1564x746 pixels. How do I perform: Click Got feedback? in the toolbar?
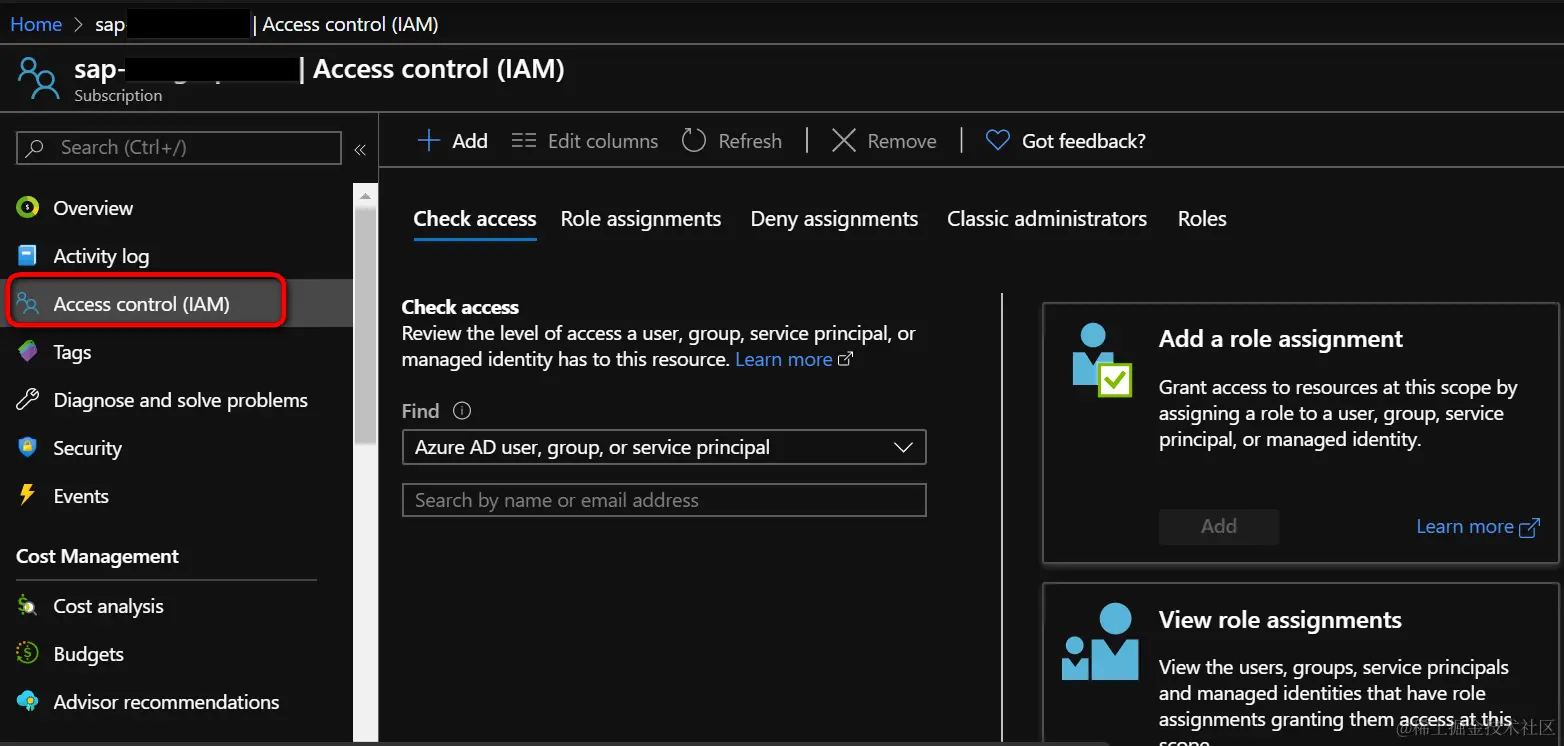point(1066,141)
